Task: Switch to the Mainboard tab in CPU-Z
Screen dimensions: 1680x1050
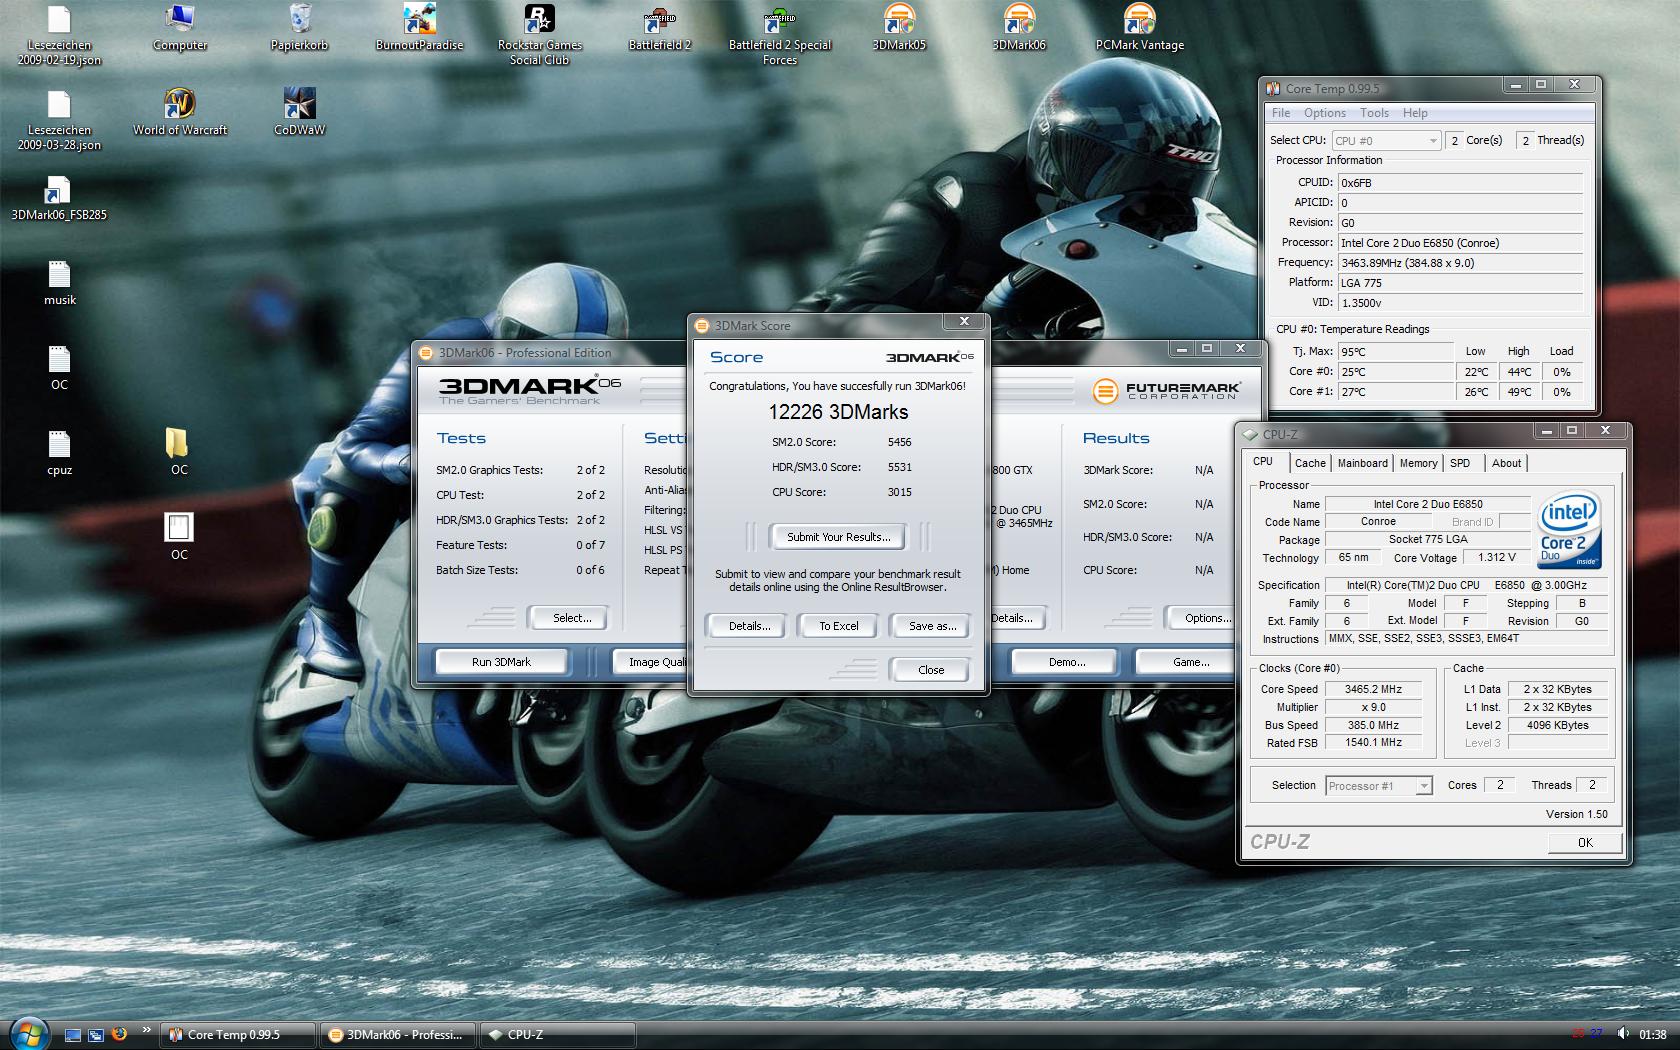Action: click(1362, 463)
